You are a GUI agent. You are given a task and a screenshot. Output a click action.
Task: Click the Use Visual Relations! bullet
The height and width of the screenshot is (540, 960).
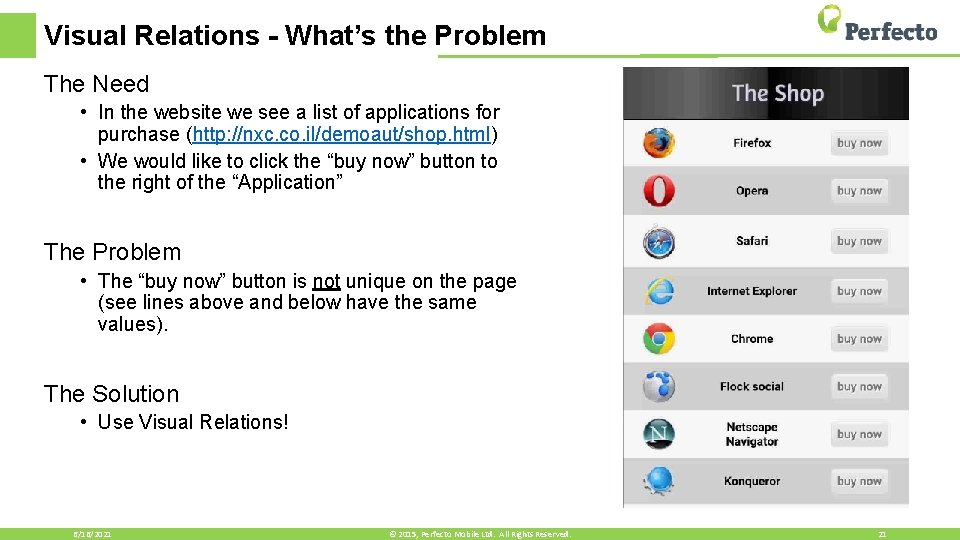click(x=192, y=422)
